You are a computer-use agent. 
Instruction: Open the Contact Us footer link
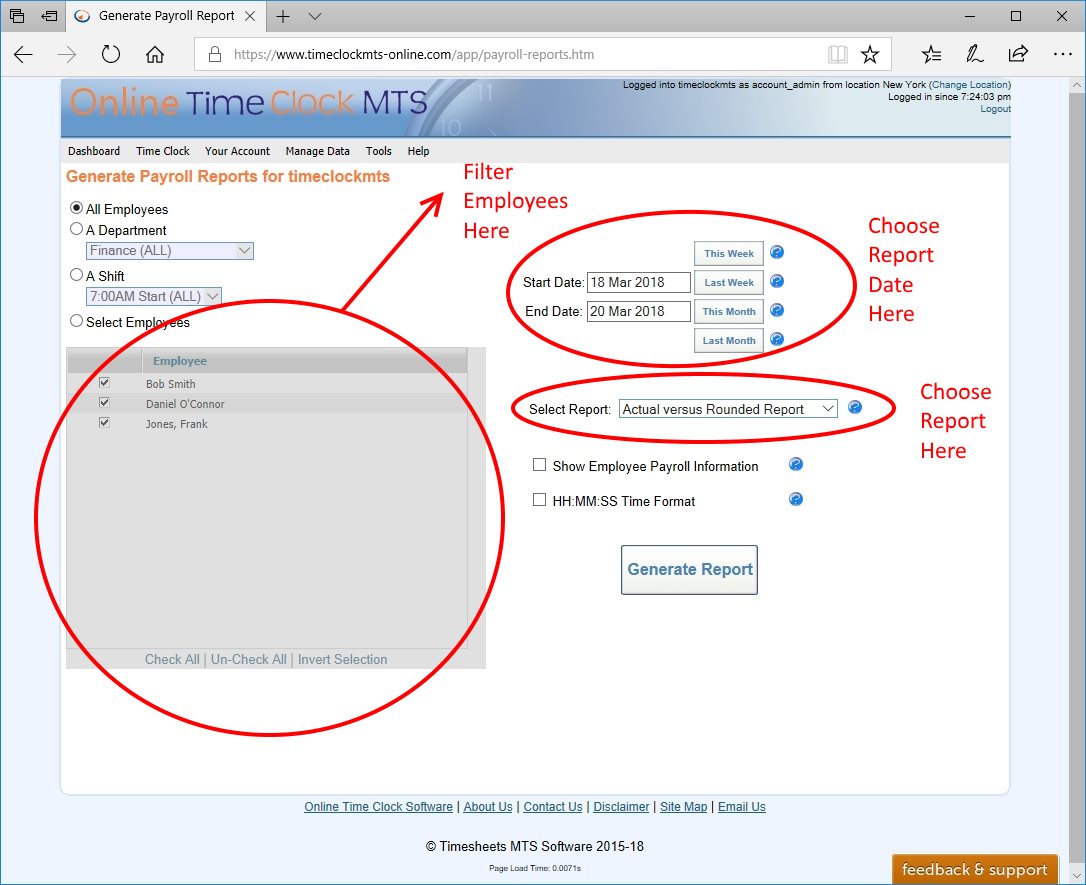(553, 807)
